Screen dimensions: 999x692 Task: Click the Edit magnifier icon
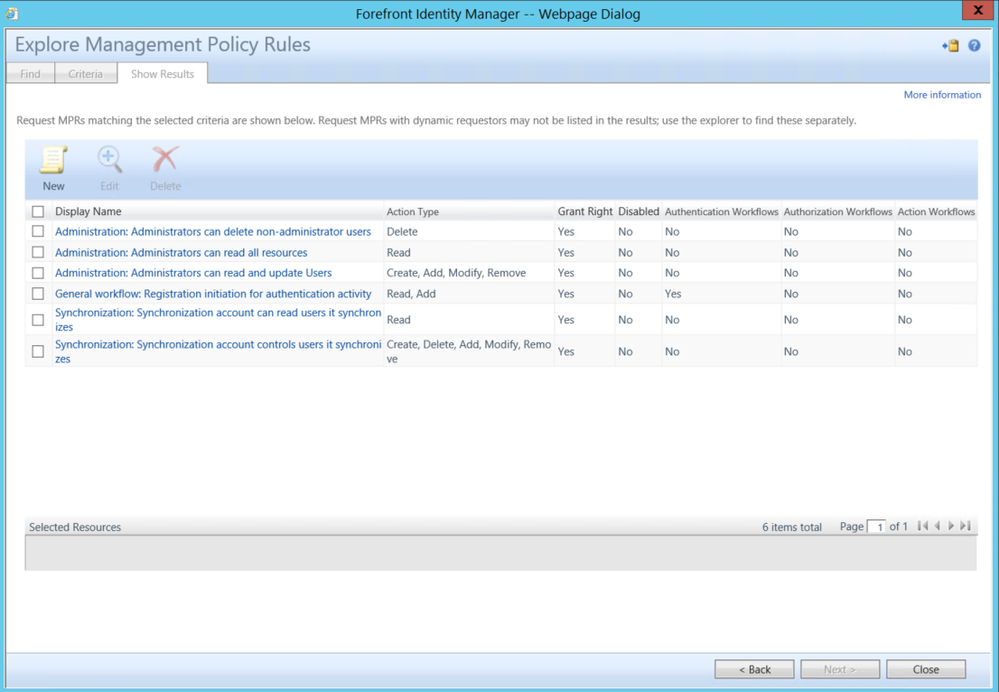[x=110, y=160]
